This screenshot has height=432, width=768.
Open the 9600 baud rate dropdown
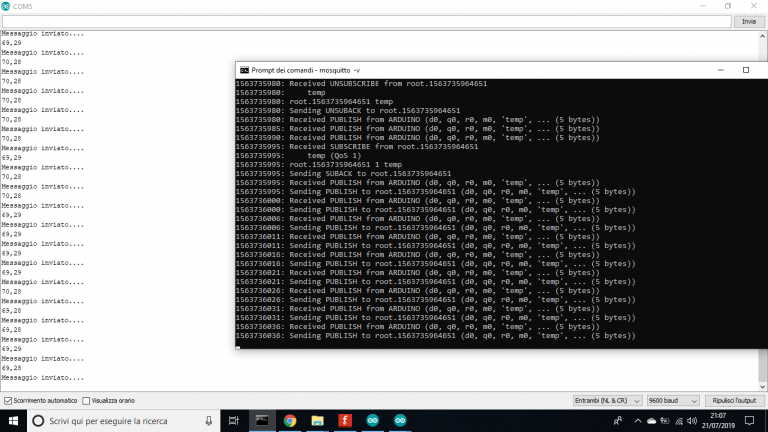pos(672,400)
